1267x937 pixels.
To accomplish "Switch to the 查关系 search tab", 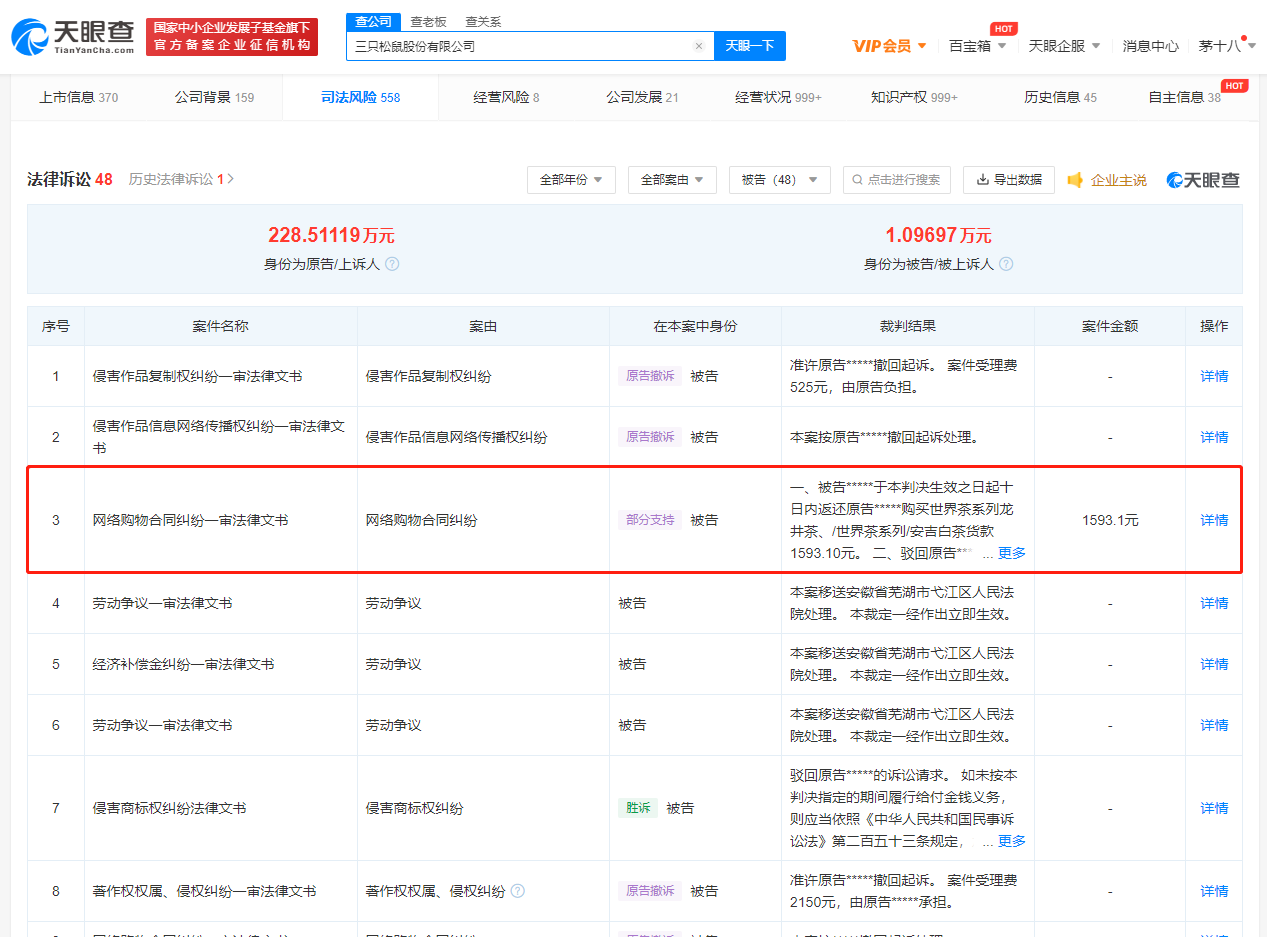I will point(483,22).
